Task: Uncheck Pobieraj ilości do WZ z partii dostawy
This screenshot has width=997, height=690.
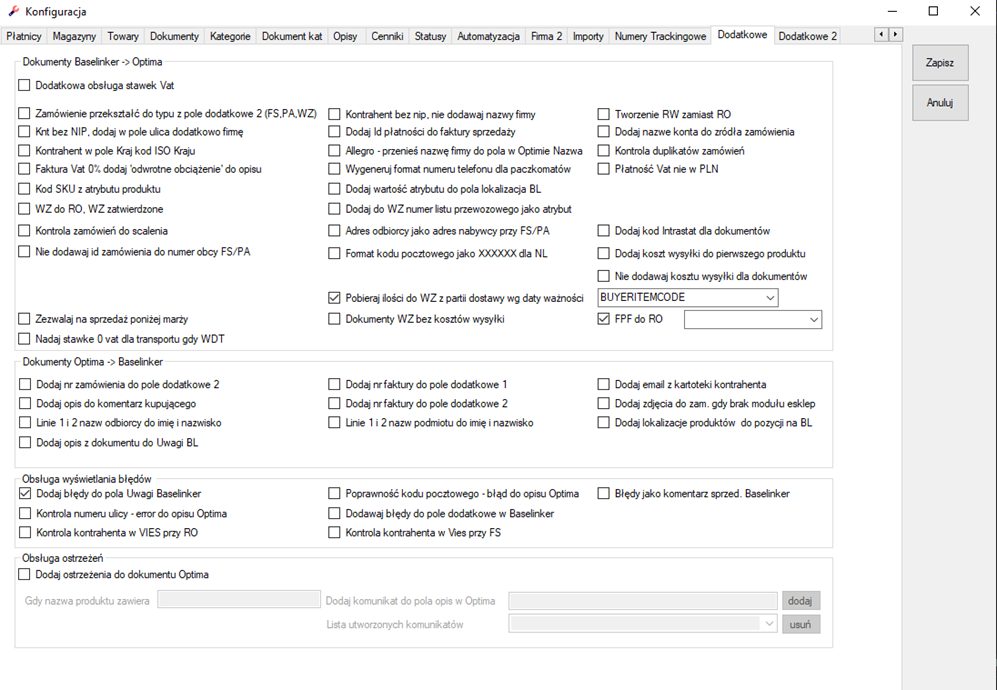Action: (x=334, y=297)
